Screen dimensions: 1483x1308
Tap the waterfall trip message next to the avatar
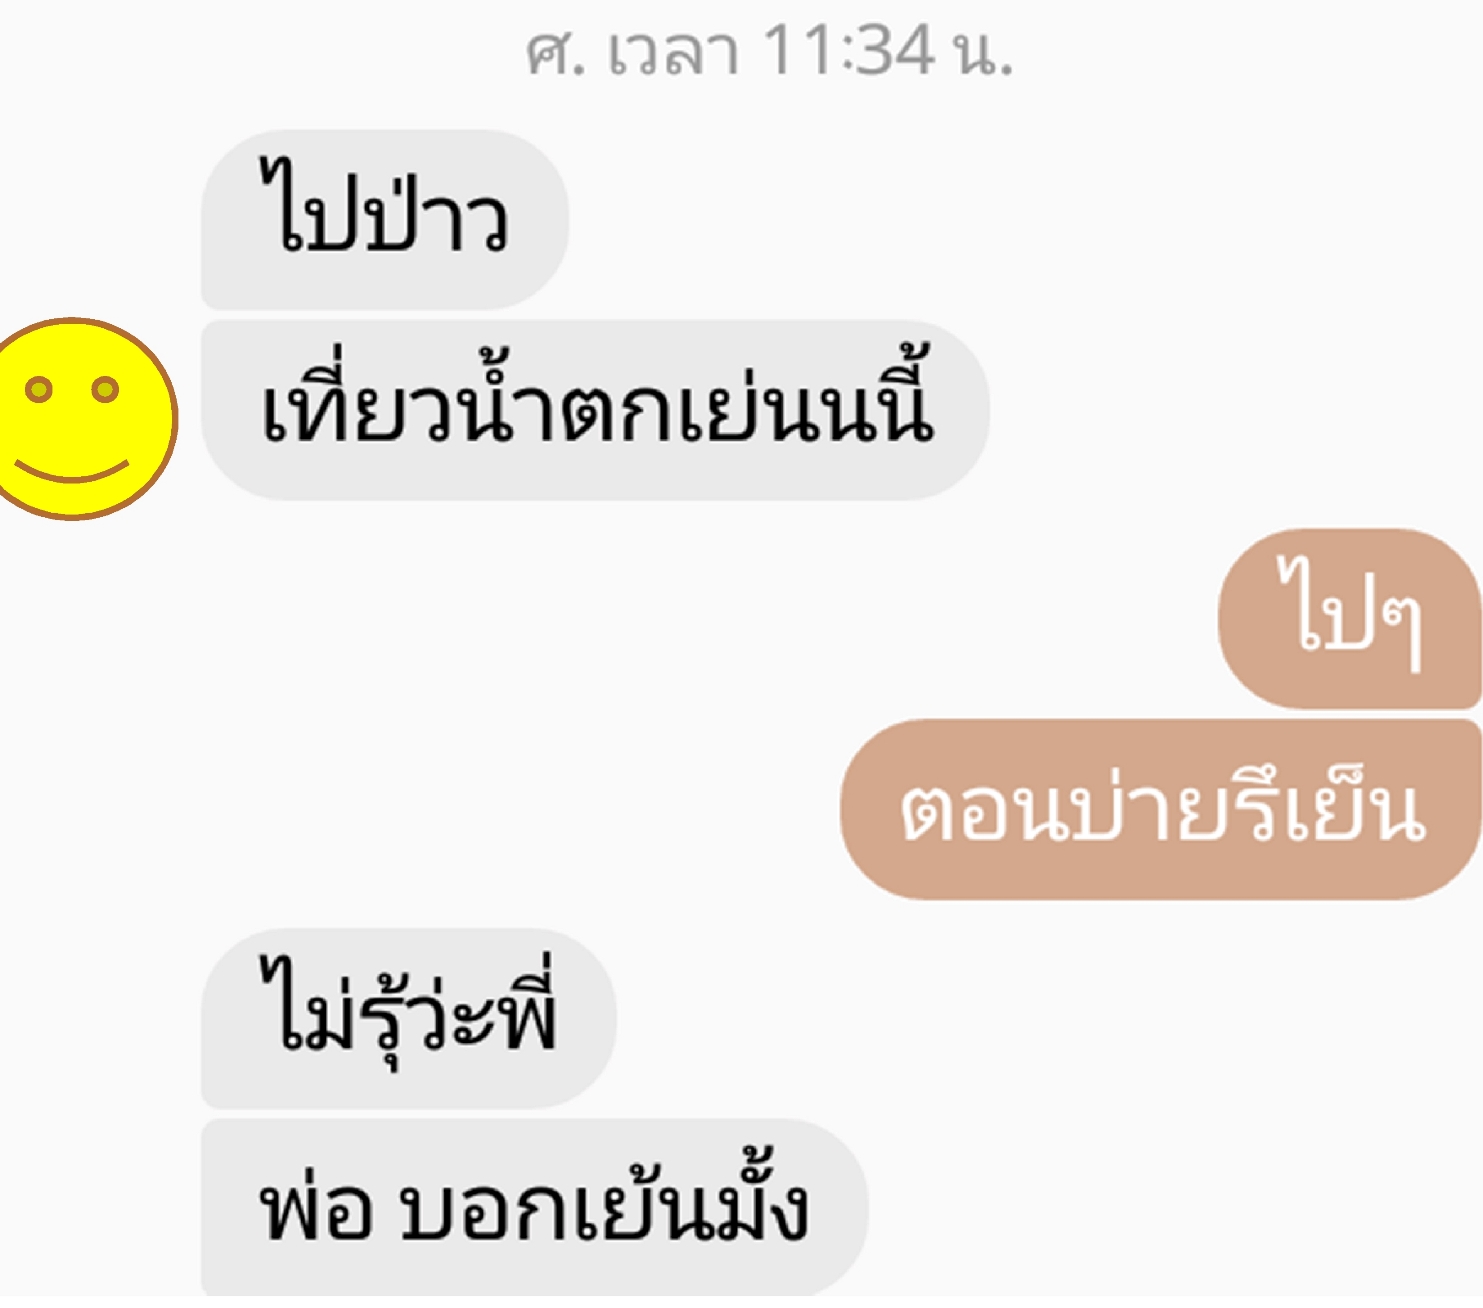595,410
